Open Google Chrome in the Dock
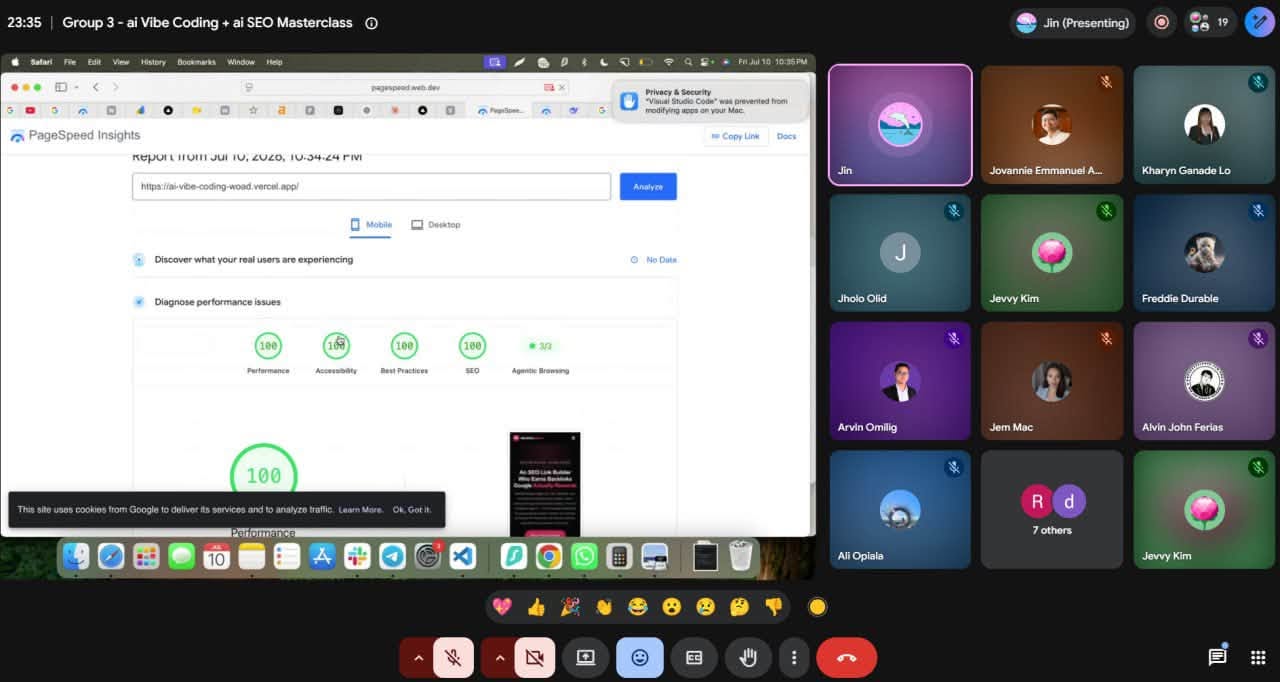The width and height of the screenshot is (1280, 682). pos(548,557)
